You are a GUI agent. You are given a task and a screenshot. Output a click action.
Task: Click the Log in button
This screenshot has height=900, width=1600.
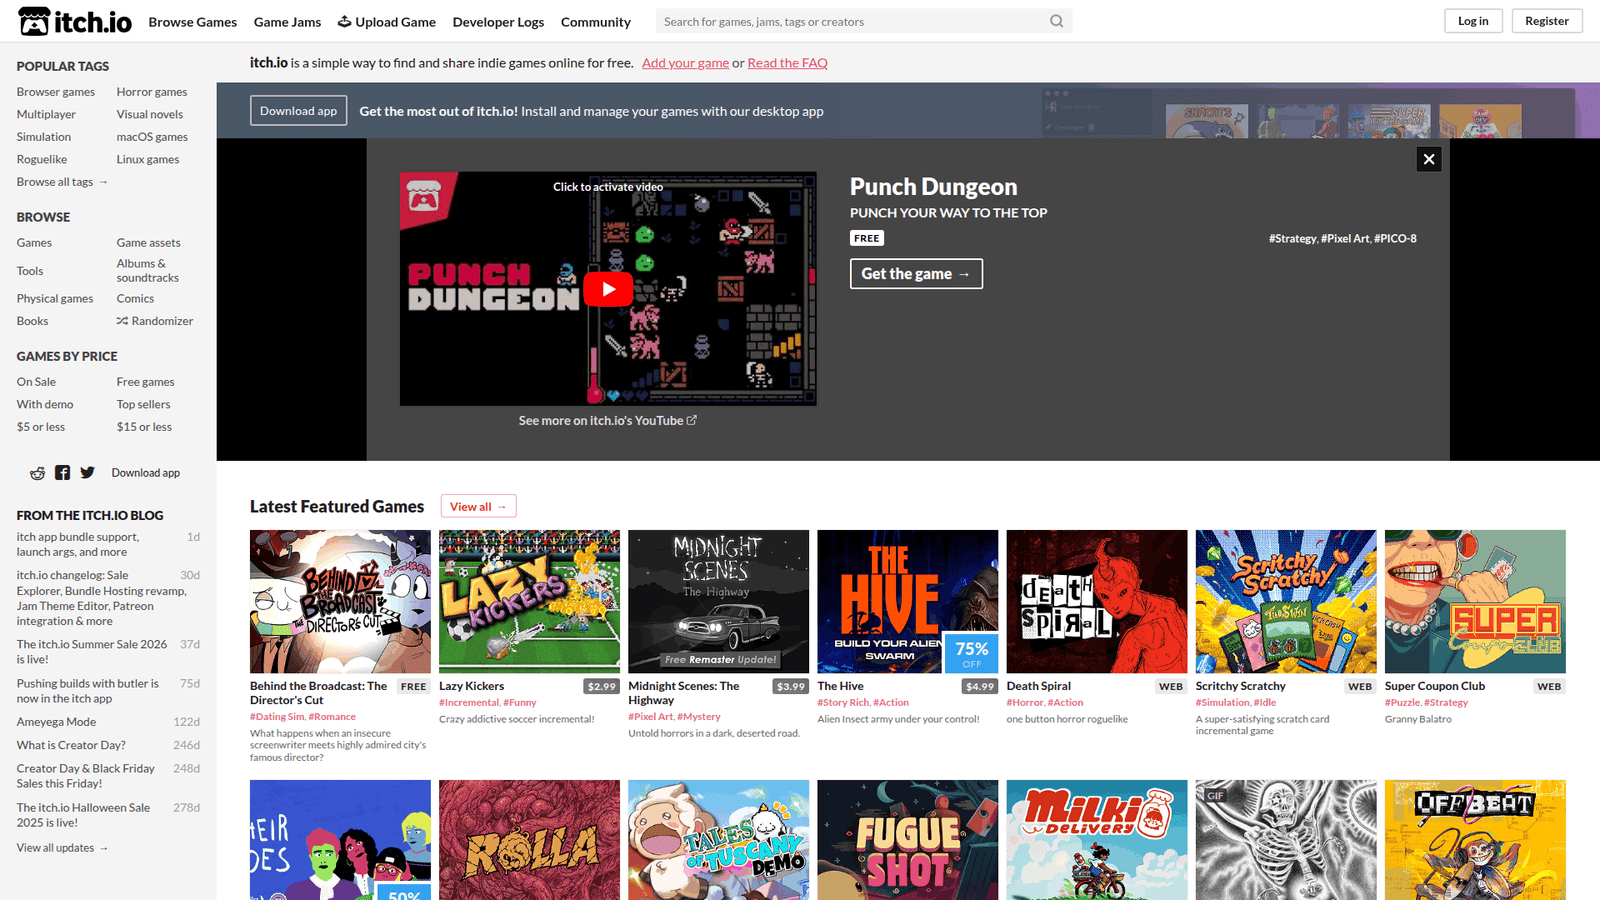point(1473,21)
